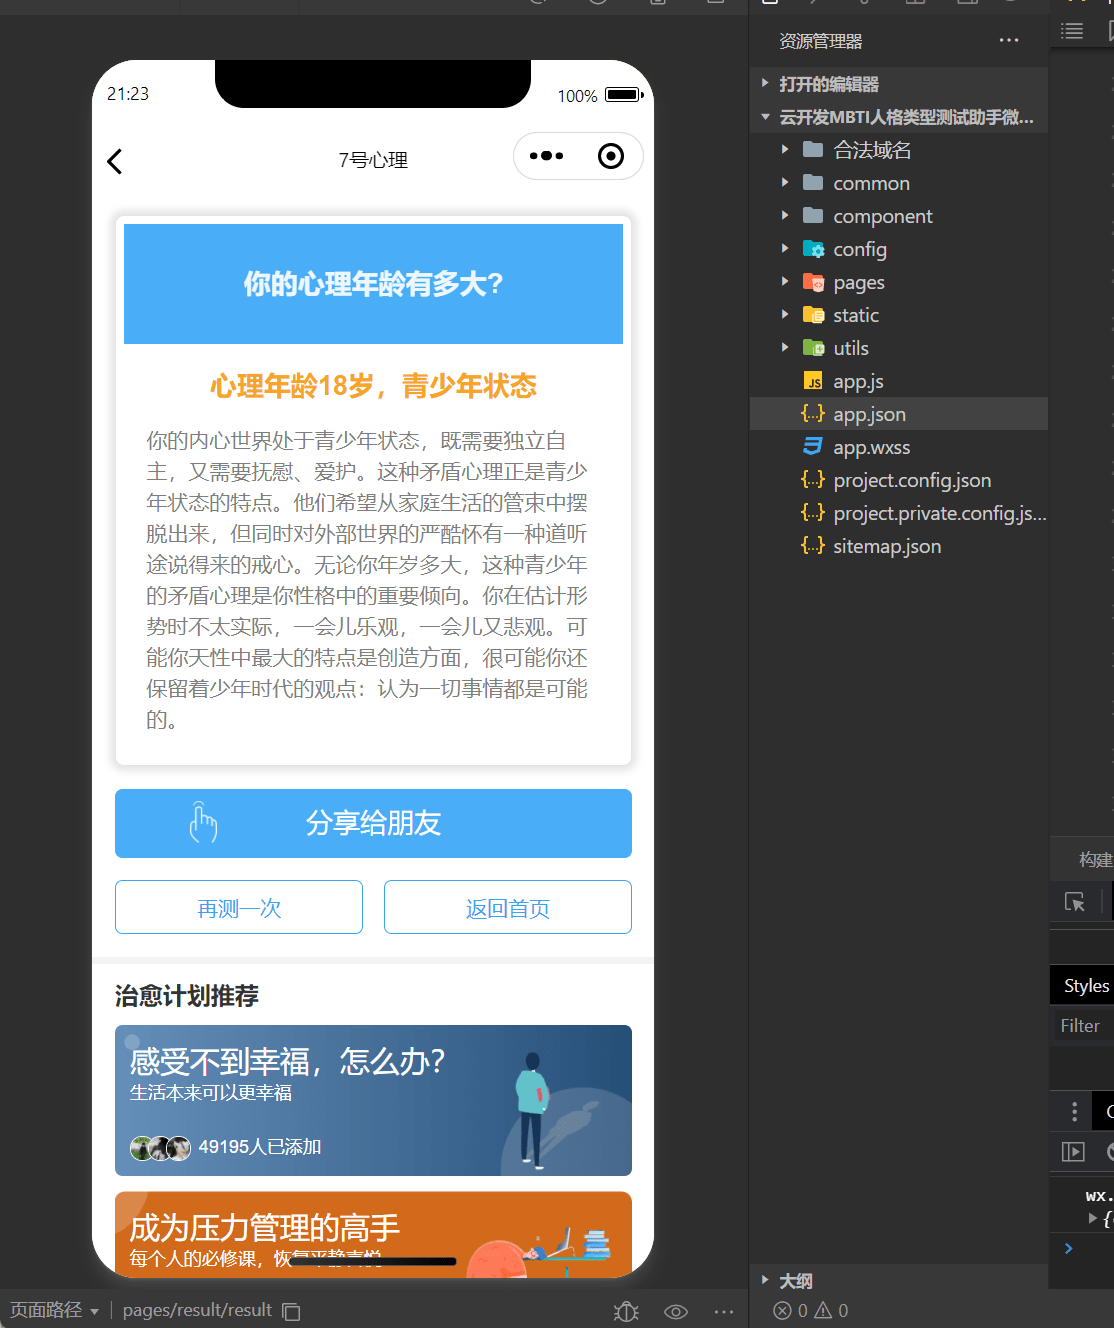Viewport: 1114px width, 1328px height.
Task: Click the pages/result/result path link
Action: point(197,1310)
